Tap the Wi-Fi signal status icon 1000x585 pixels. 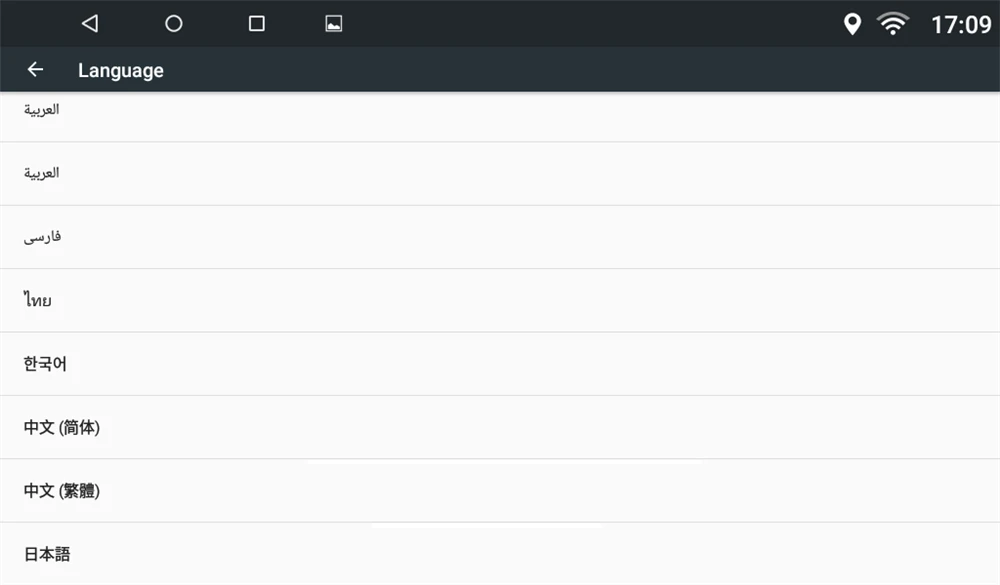click(x=893, y=24)
